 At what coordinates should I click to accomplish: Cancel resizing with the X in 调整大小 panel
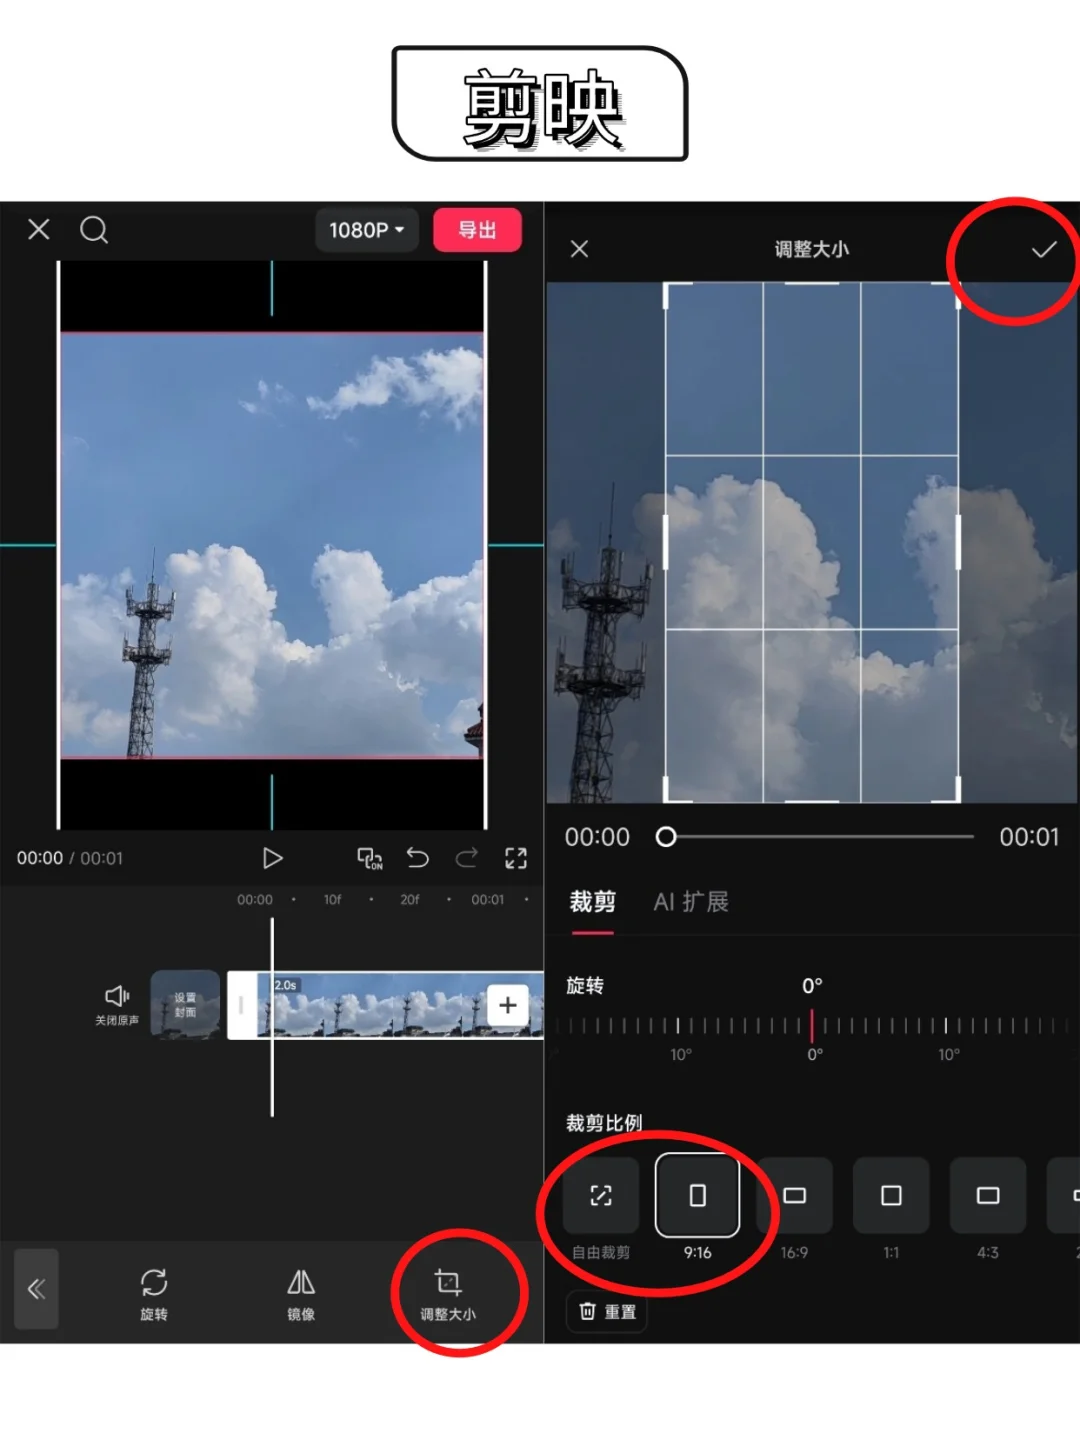580,249
